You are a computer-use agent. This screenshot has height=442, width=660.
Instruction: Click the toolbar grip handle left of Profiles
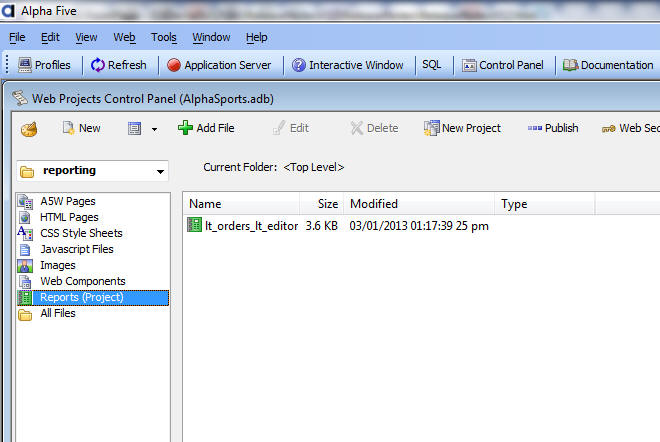pos(7,65)
